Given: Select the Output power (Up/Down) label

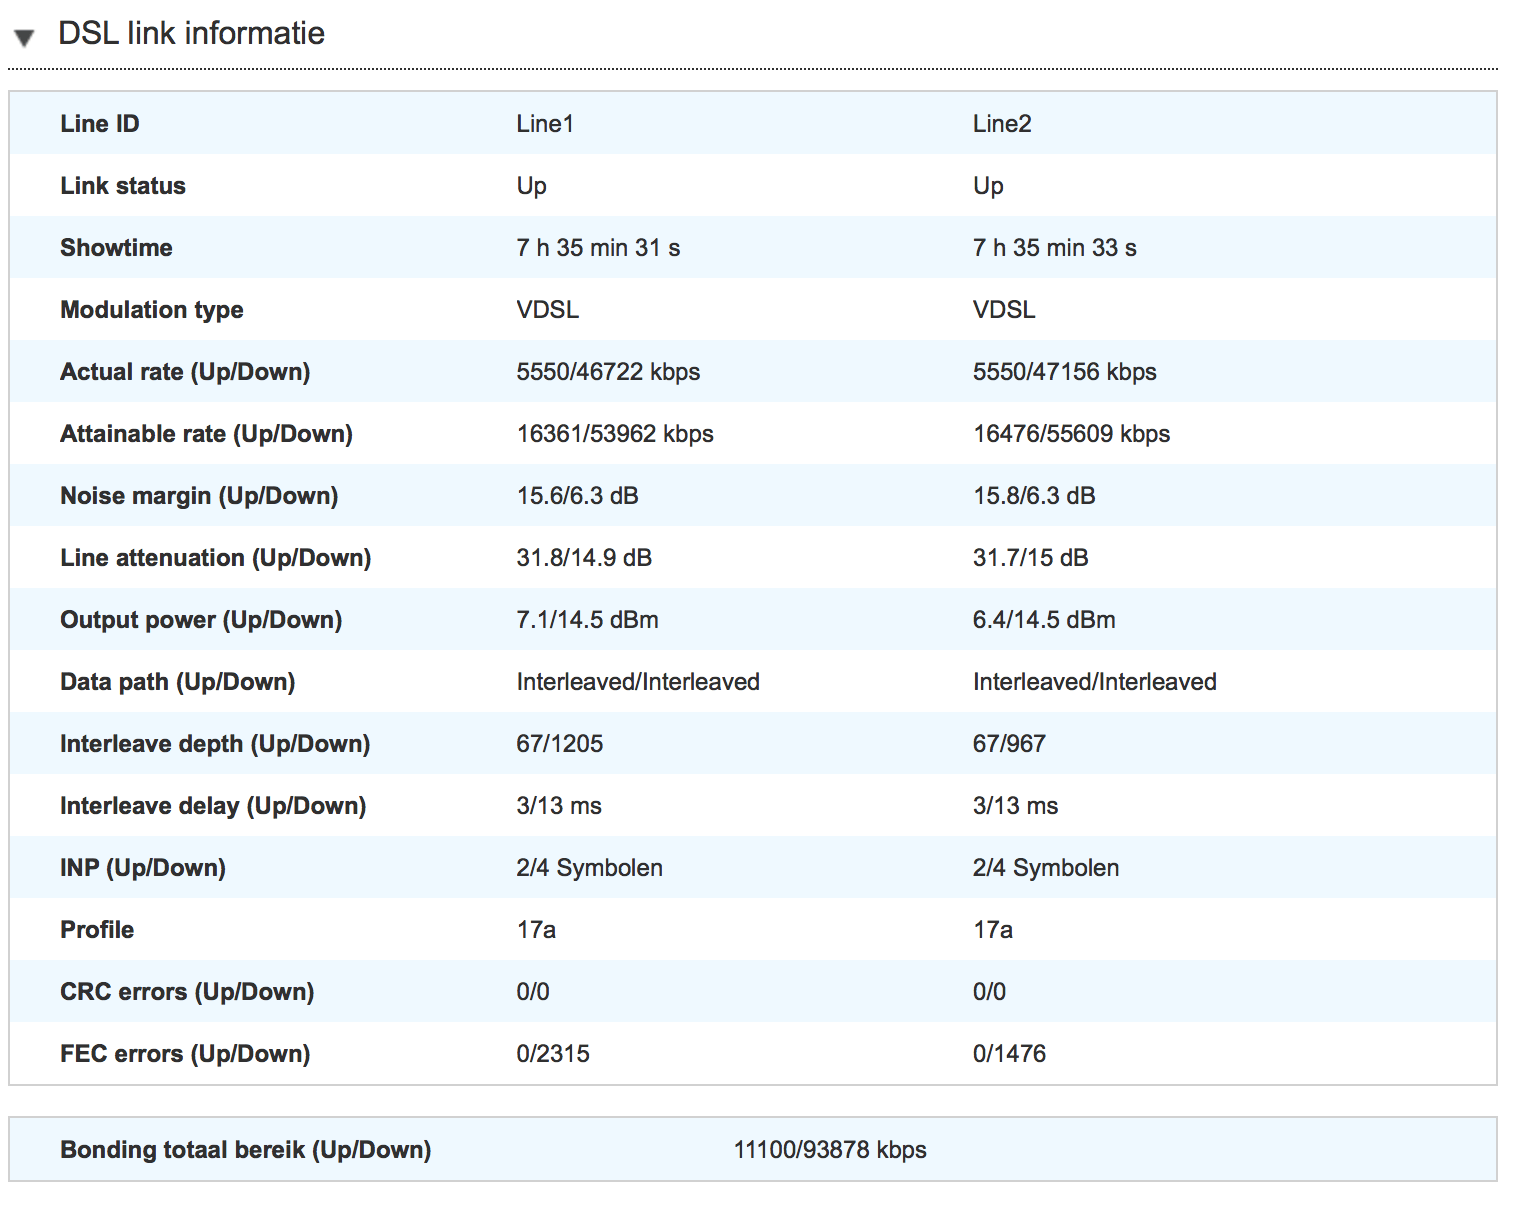Looking at the screenshot, I should point(201,620).
